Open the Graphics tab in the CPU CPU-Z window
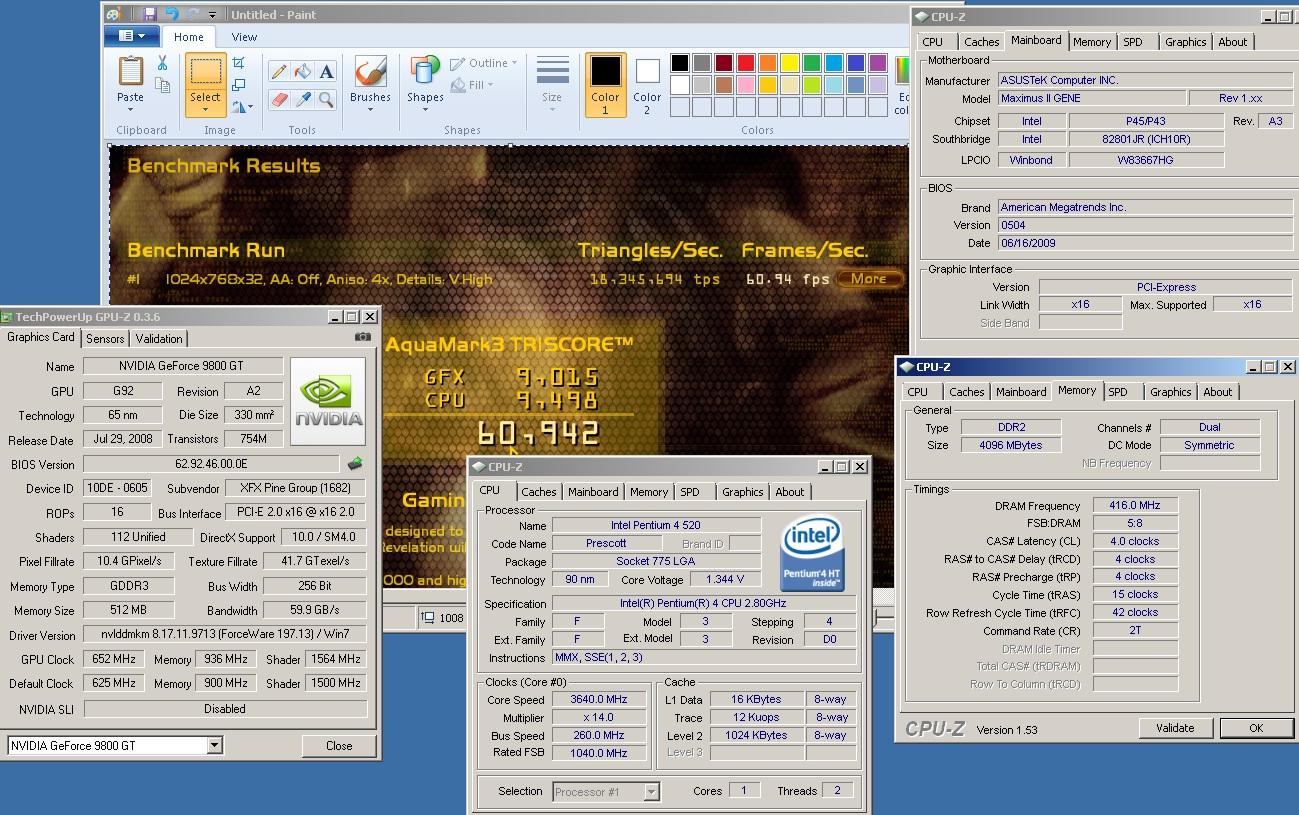Viewport: 1299px width, 815px height. (742, 492)
